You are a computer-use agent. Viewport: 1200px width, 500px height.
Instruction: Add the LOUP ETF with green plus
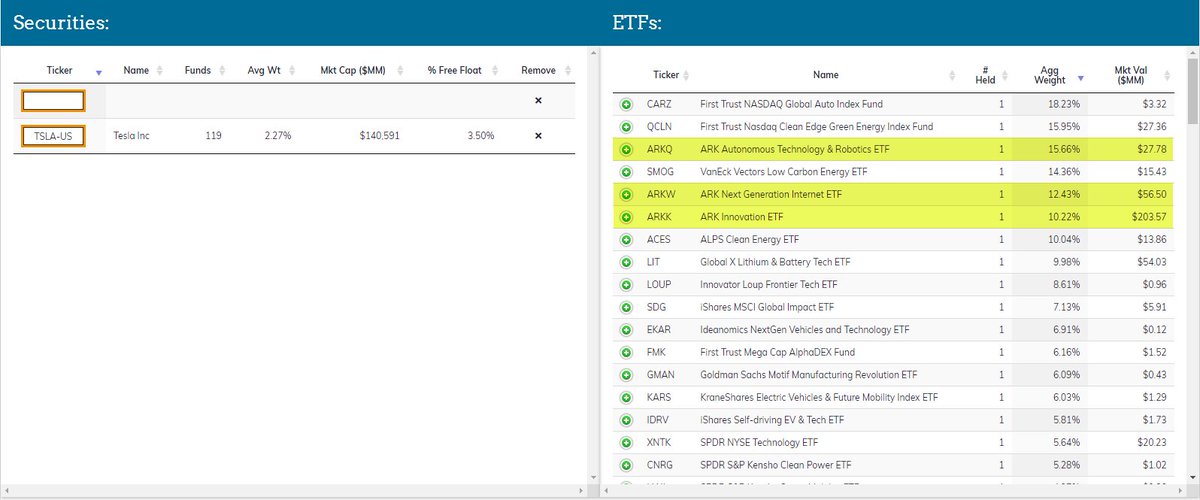626,285
